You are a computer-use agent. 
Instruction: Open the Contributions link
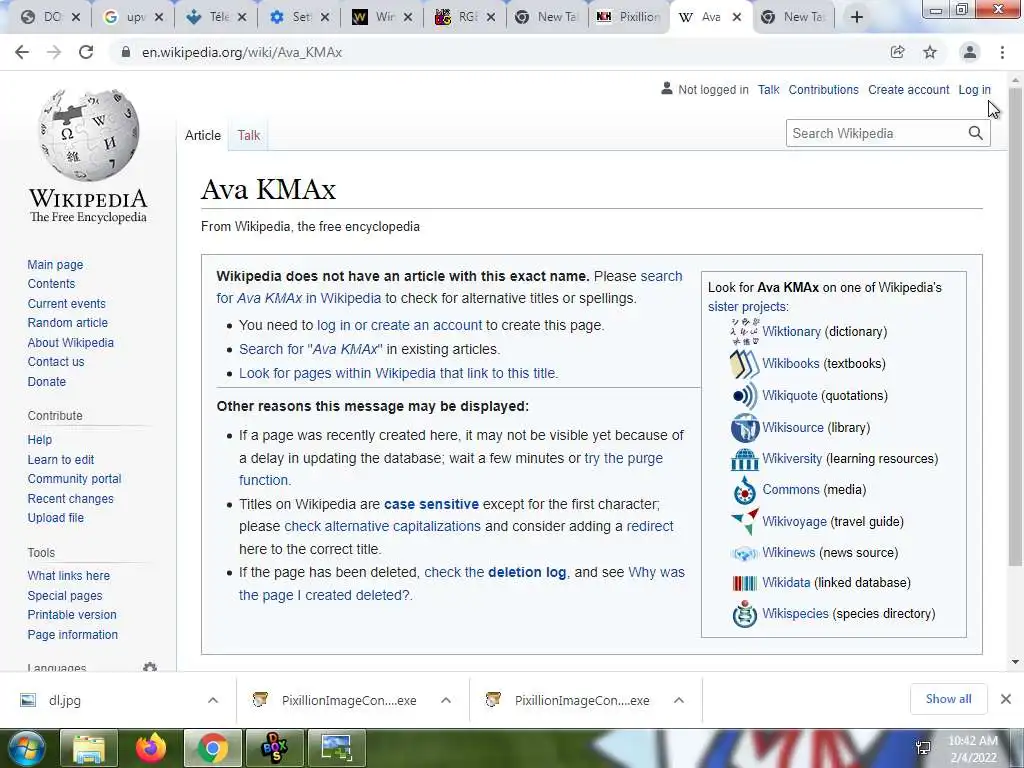point(824,90)
